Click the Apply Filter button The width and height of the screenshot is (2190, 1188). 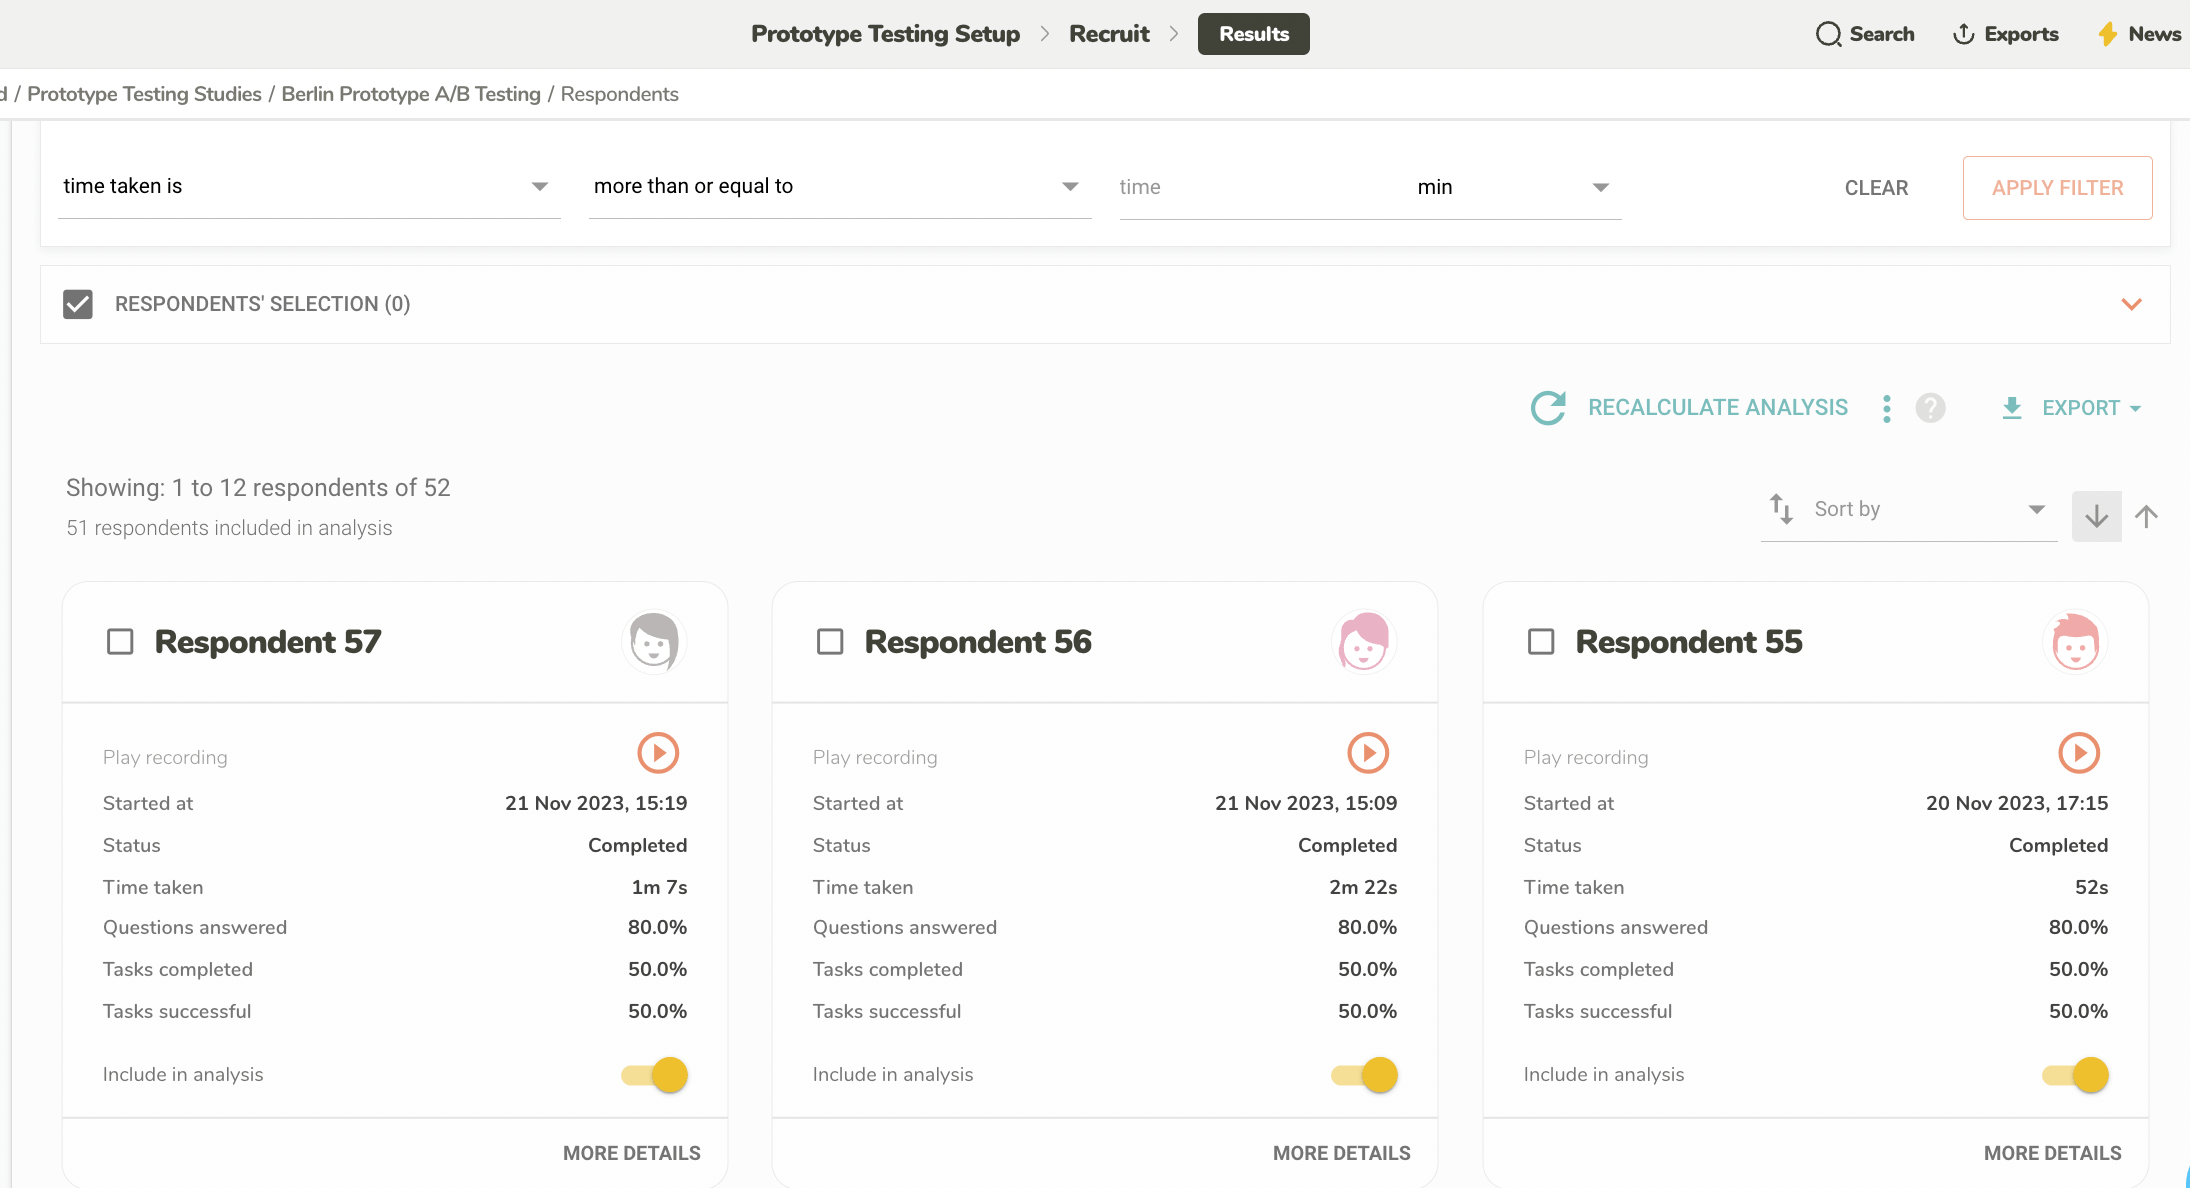click(x=2057, y=188)
